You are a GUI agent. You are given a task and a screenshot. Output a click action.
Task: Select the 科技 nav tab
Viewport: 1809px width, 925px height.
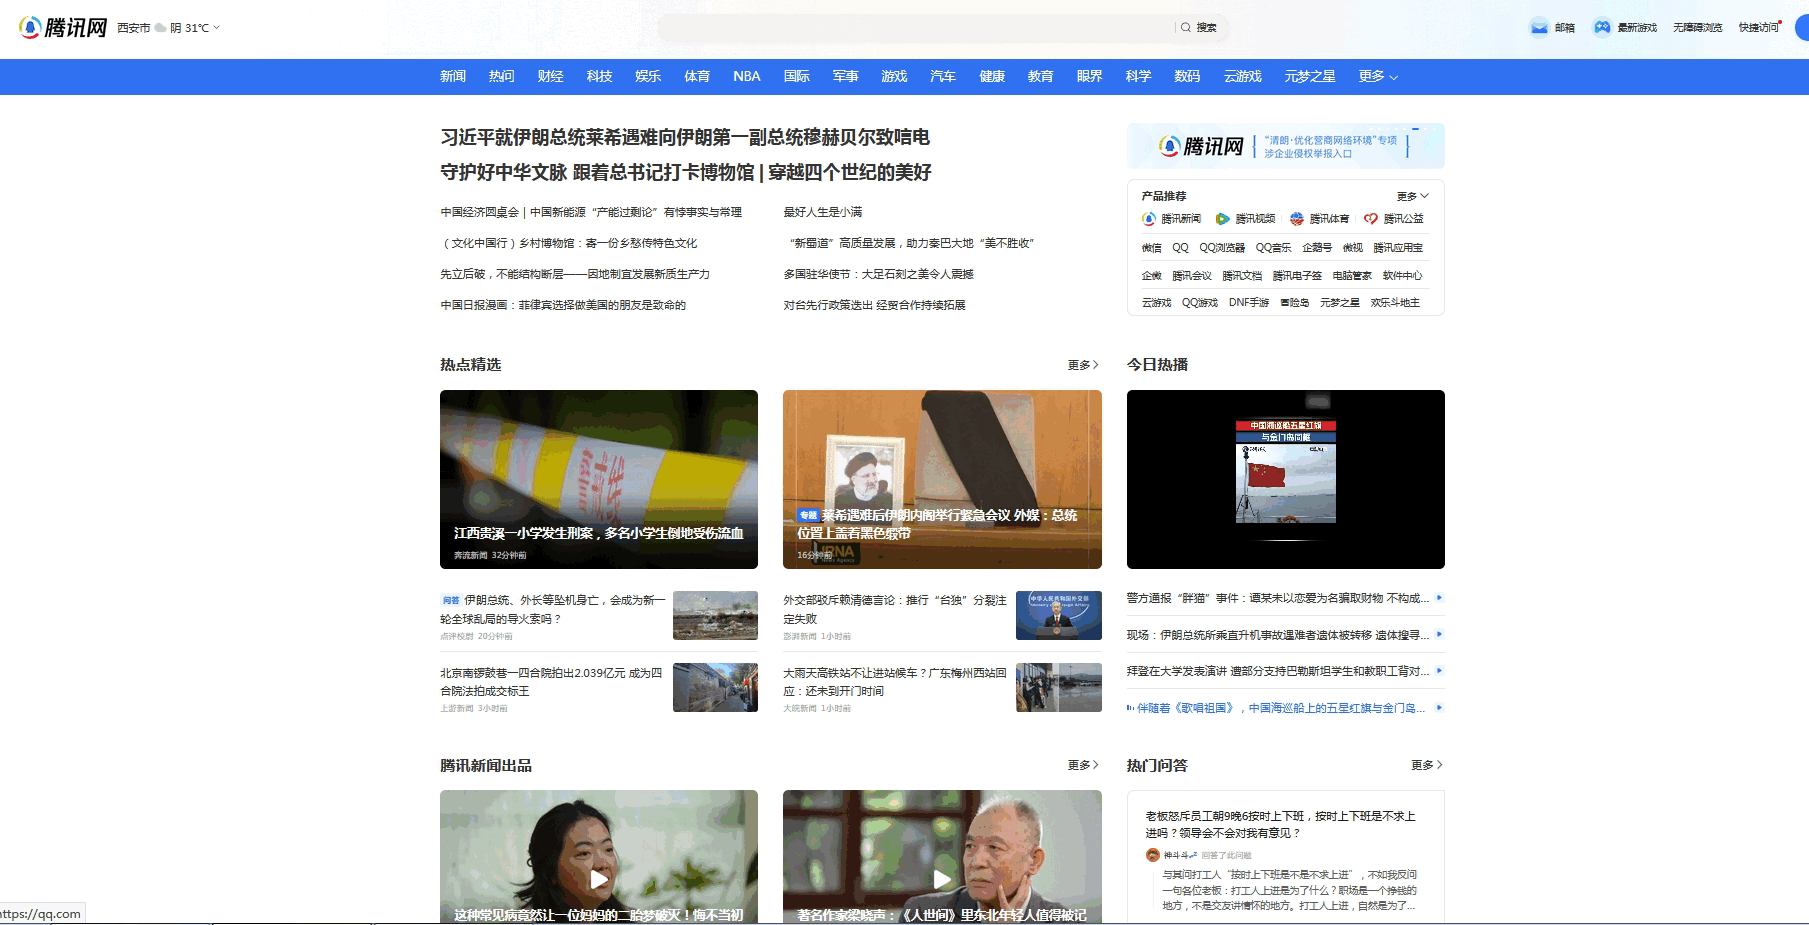coord(600,77)
